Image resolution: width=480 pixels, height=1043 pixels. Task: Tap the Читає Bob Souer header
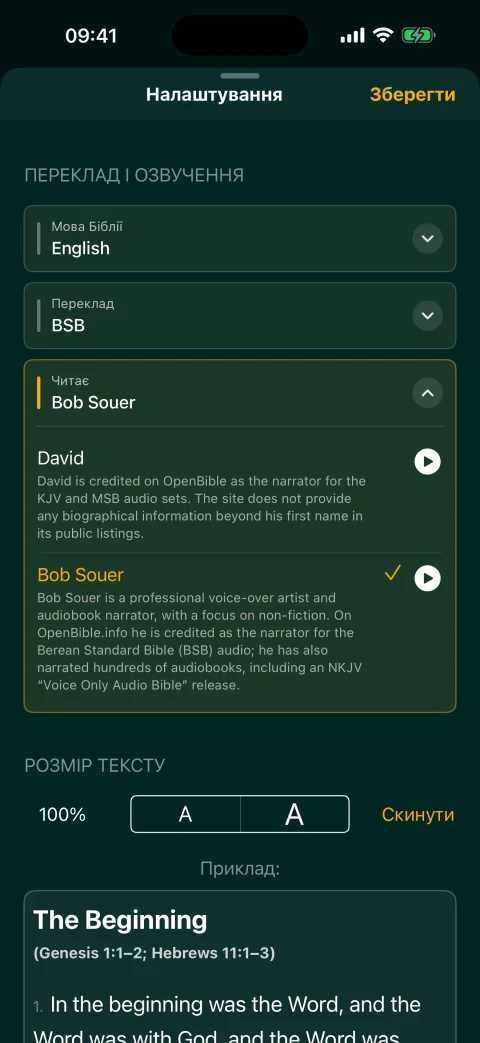(x=240, y=392)
